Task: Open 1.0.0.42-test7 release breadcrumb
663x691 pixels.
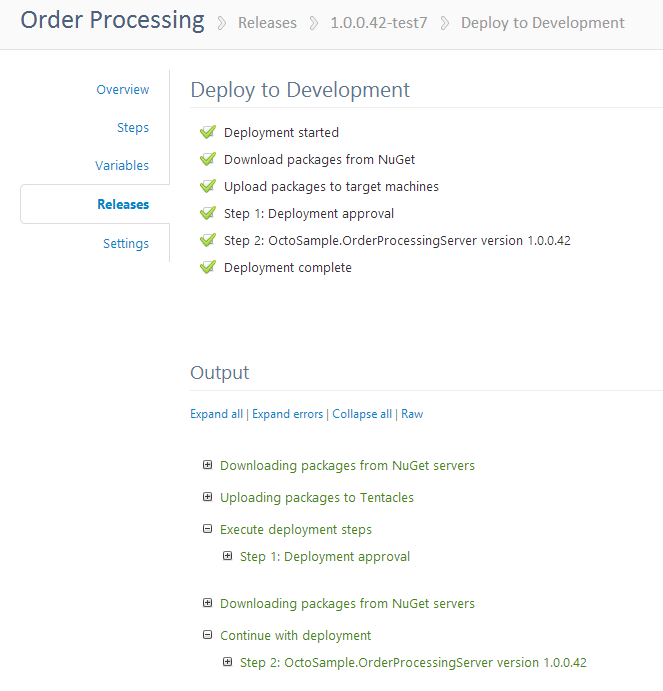Action: point(378,23)
